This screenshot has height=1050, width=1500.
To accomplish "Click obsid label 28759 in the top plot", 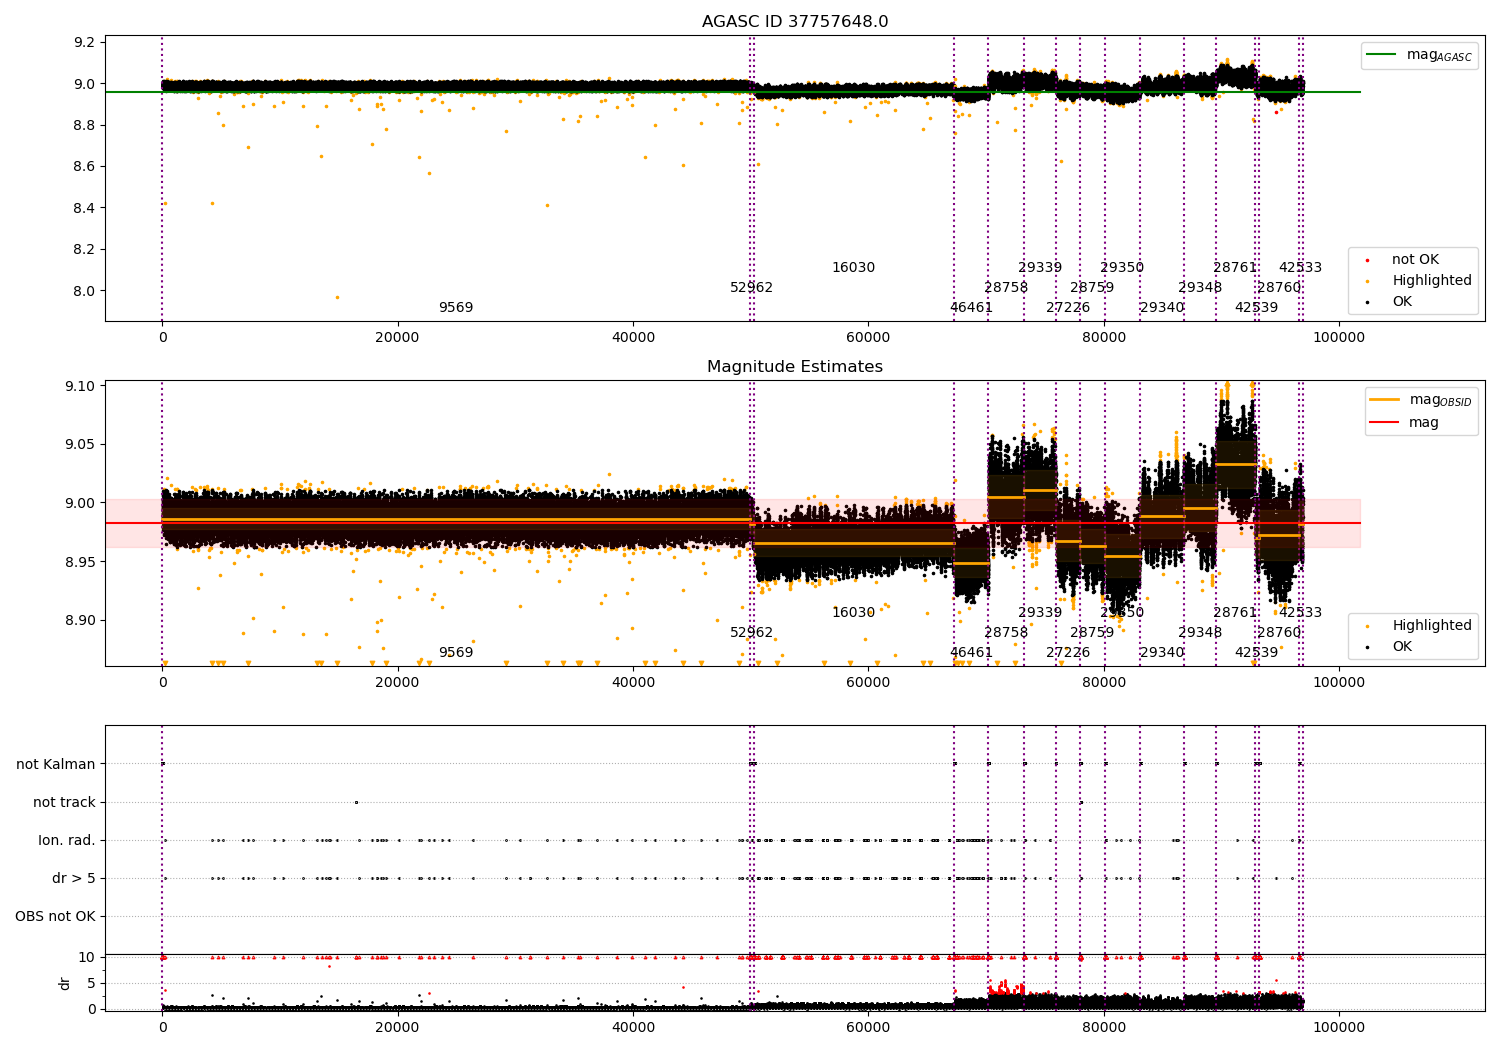I will click(x=1092, y=288).
